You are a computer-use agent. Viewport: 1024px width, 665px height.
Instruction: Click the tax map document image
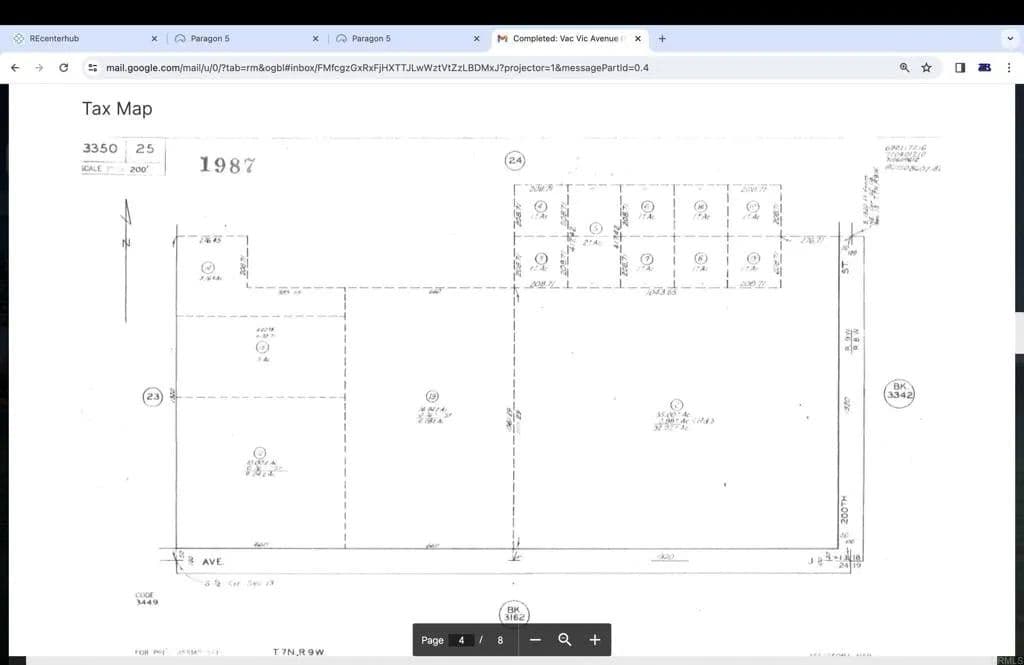coord(510,390)
